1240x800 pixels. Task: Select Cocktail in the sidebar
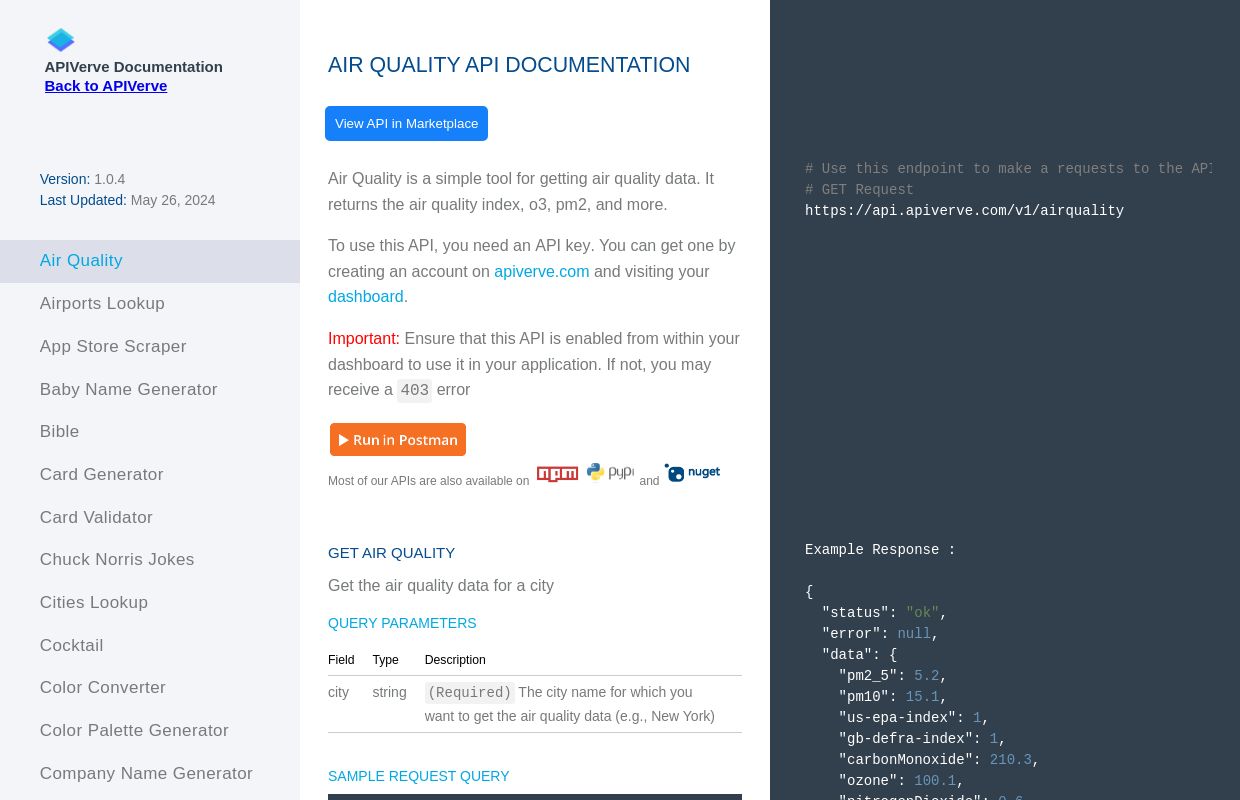click(x=150, y=646)
